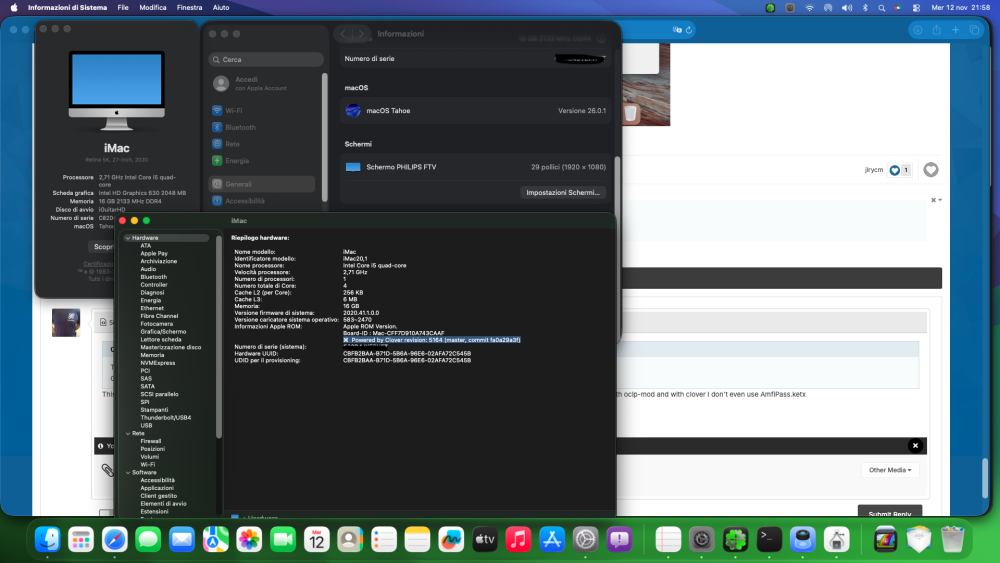Open Contacts app in Dock
This screenshot has width=1000, height=563.
tap(349, 539)
